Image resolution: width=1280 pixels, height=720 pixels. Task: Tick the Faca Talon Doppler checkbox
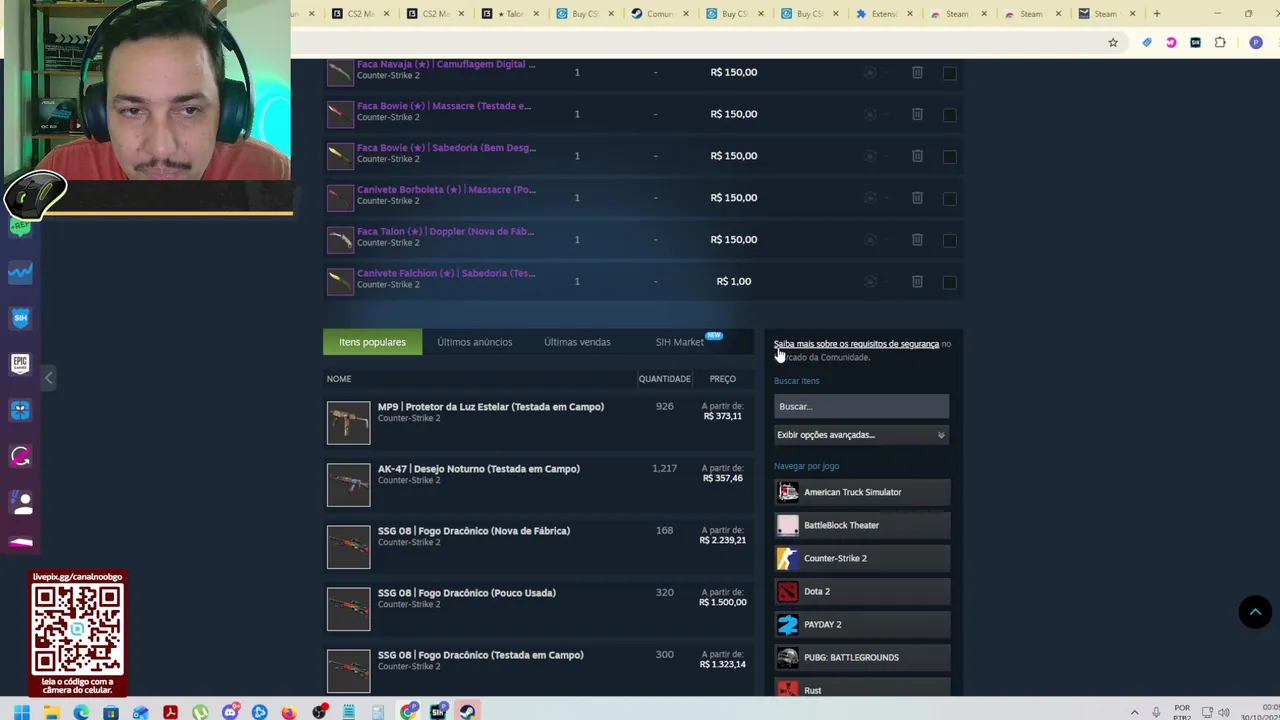tap(949, 241)
